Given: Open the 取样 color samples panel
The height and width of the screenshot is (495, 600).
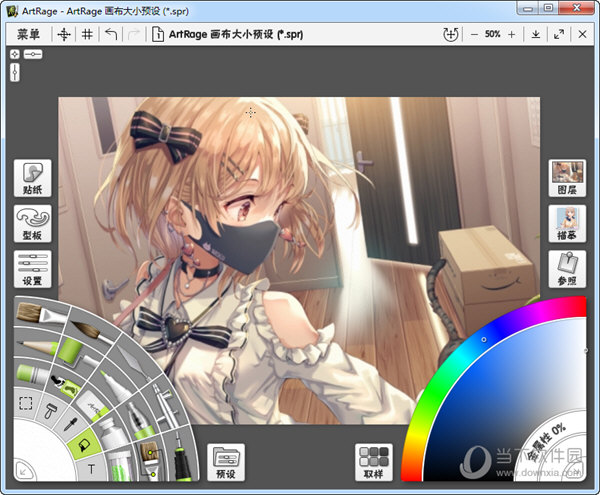Looking at the screenshot, I should [x=374, y=462].
